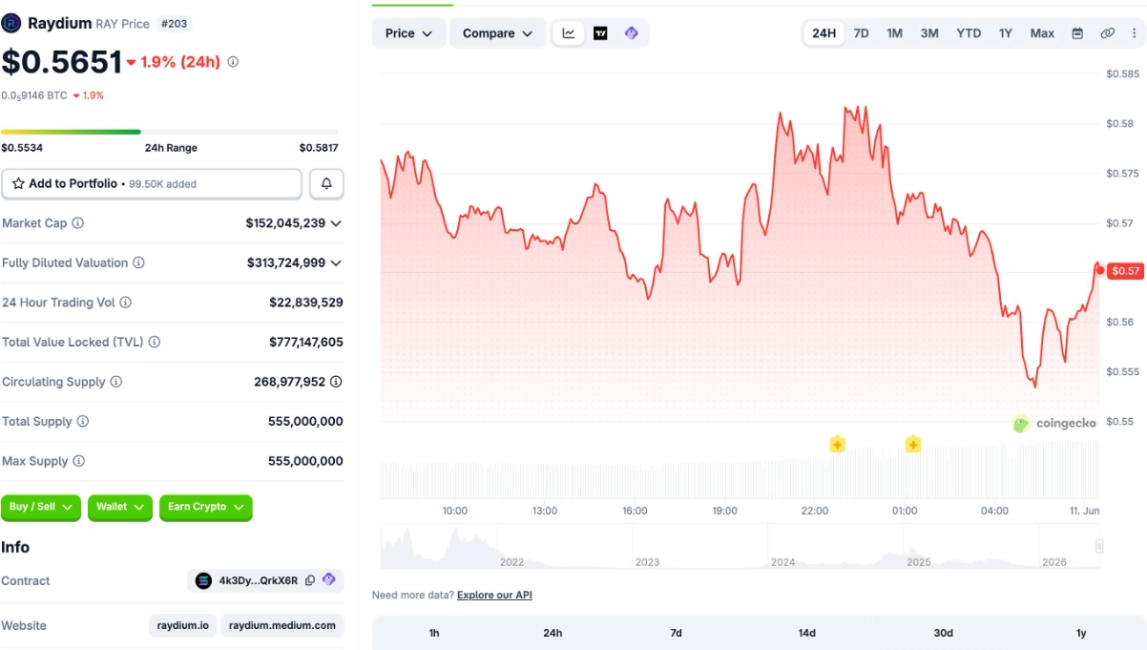Click the #203 rank badge
This screenshot has height=650, width=1147.
[x=174, y=23]
